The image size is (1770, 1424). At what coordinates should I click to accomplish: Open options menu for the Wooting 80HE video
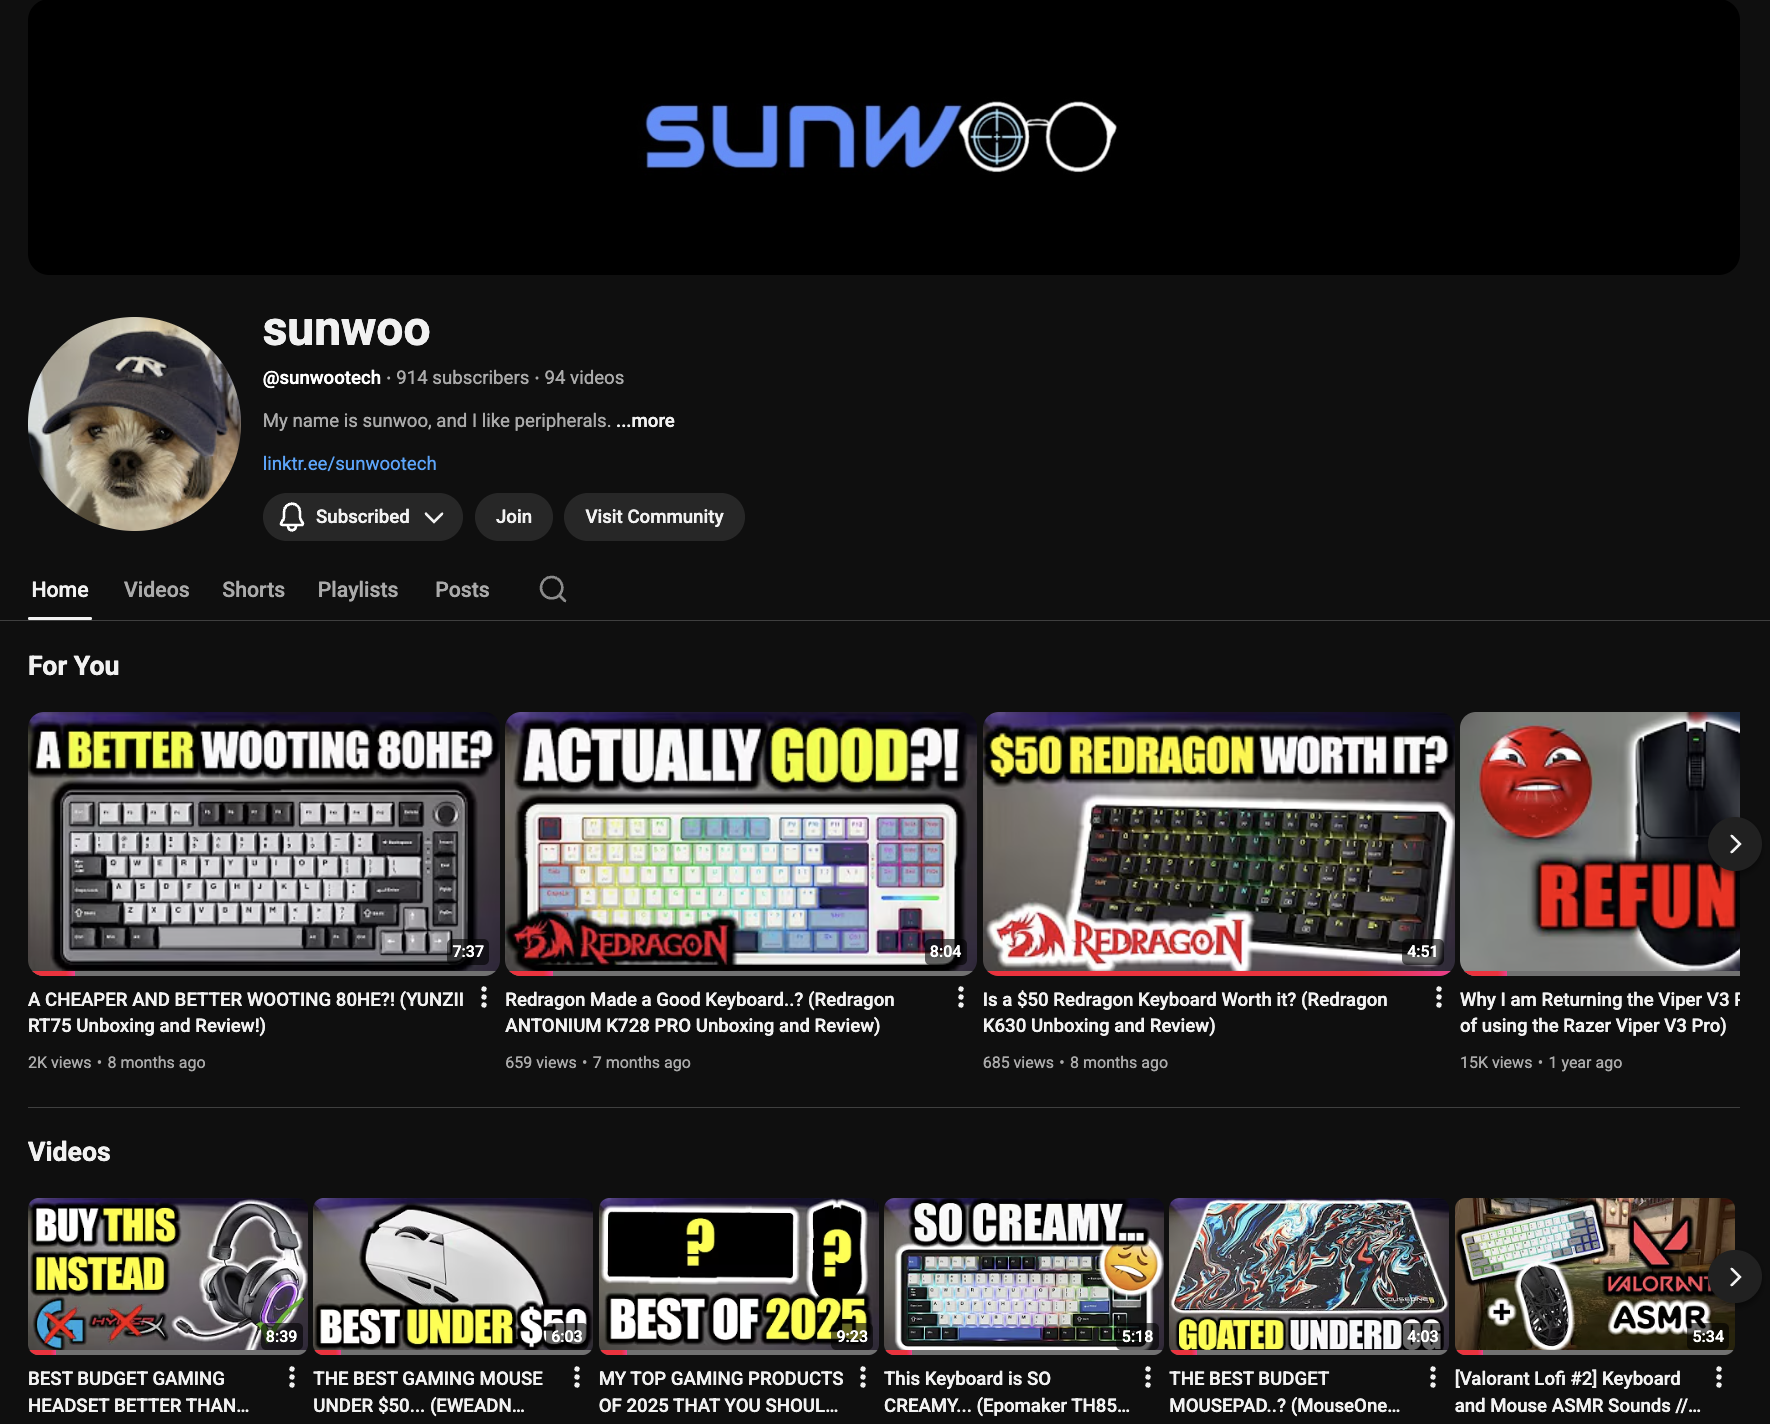point(482,998)
